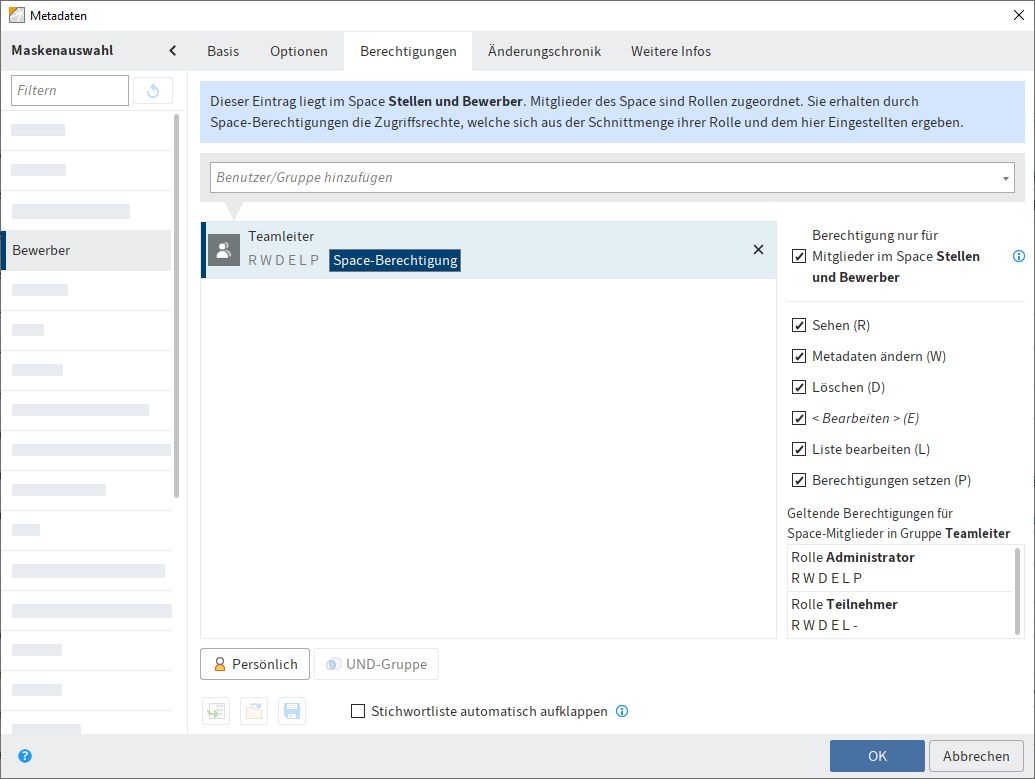Click the Persönlich button
This screenshot has width=1035, height=779.
click(x=254, y=663)
